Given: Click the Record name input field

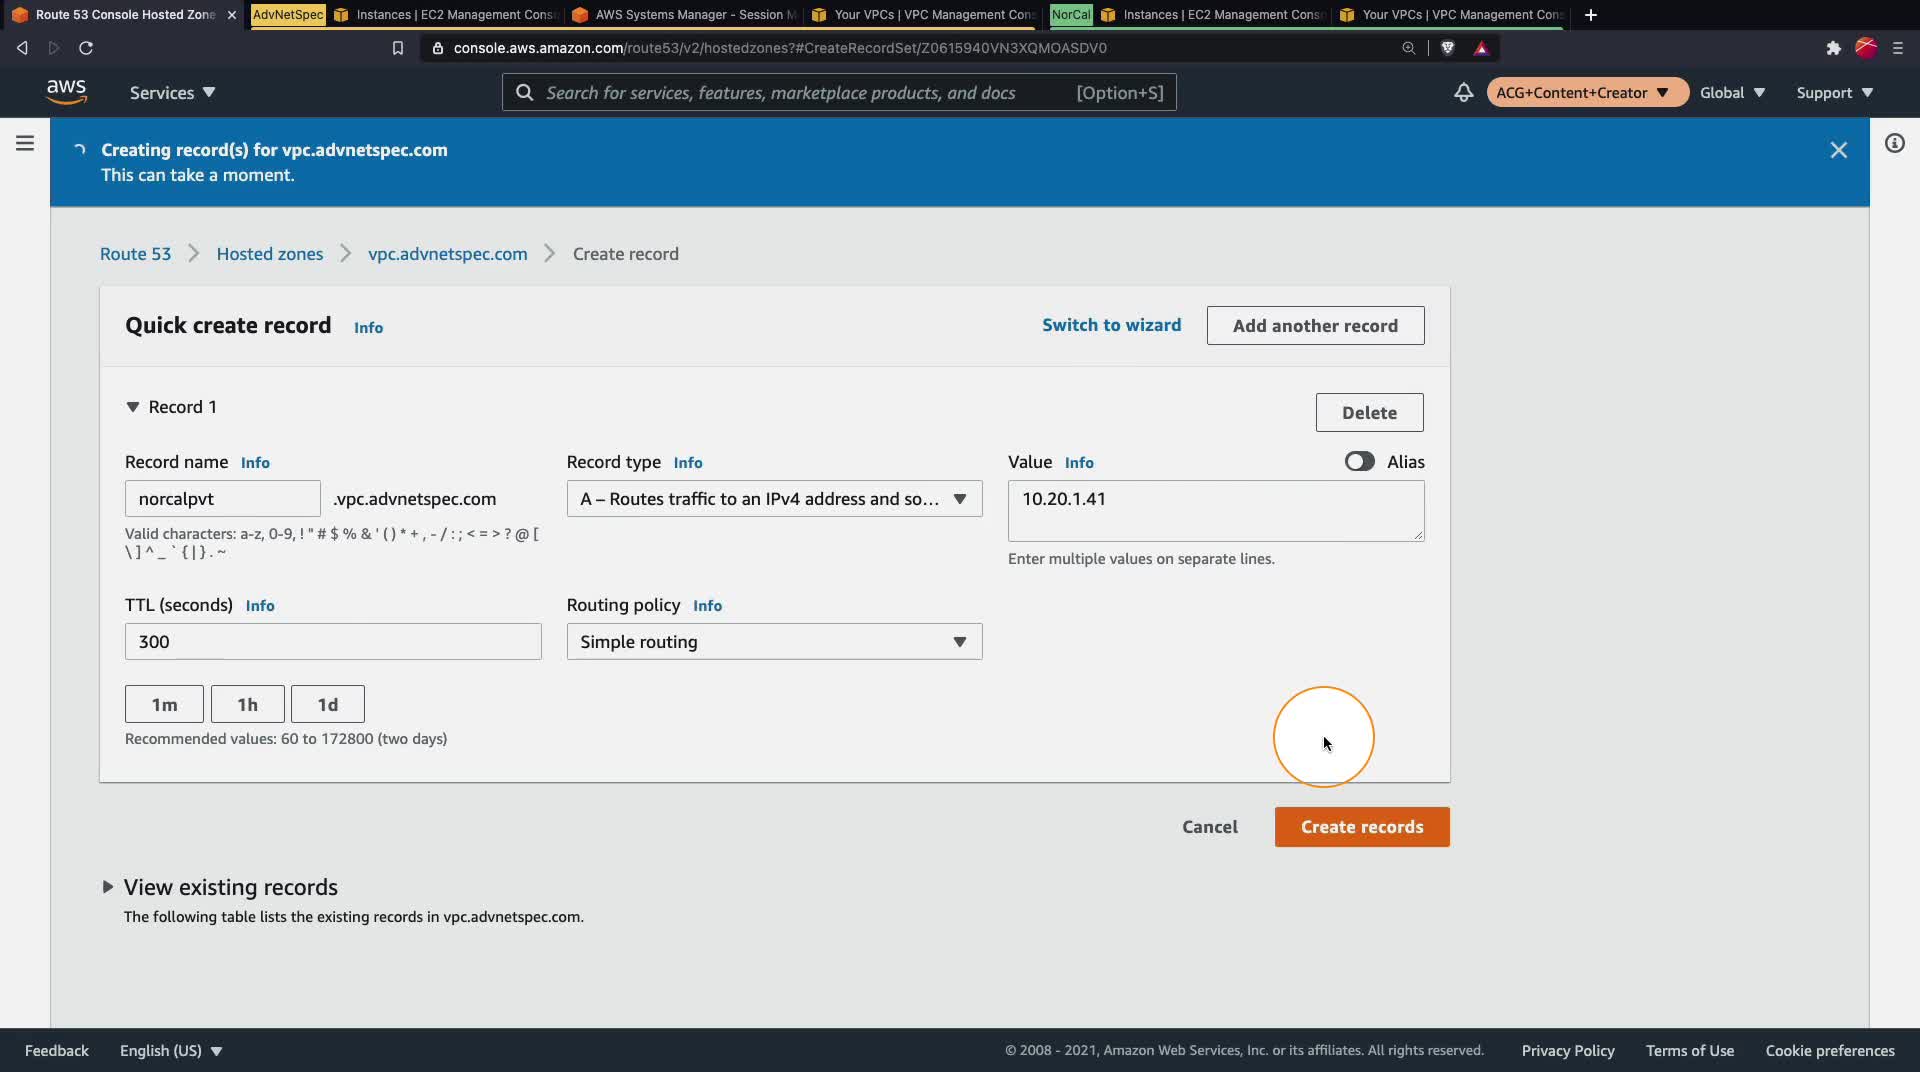Looking at the screenshot, I should tap(222, 499).
